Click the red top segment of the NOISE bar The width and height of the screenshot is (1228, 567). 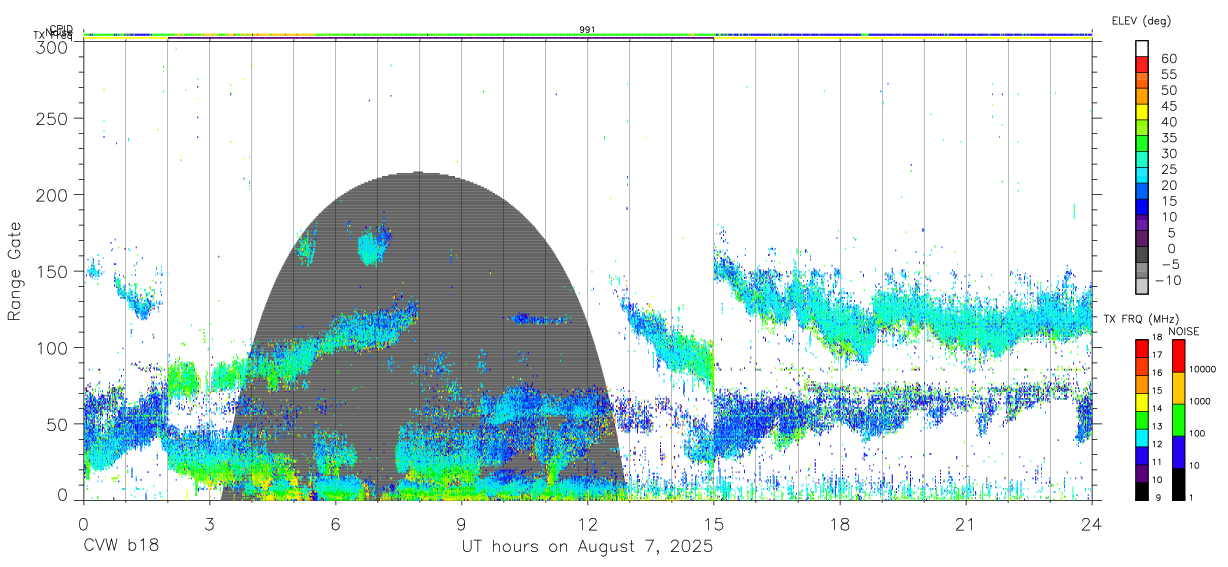(1179, 355)
